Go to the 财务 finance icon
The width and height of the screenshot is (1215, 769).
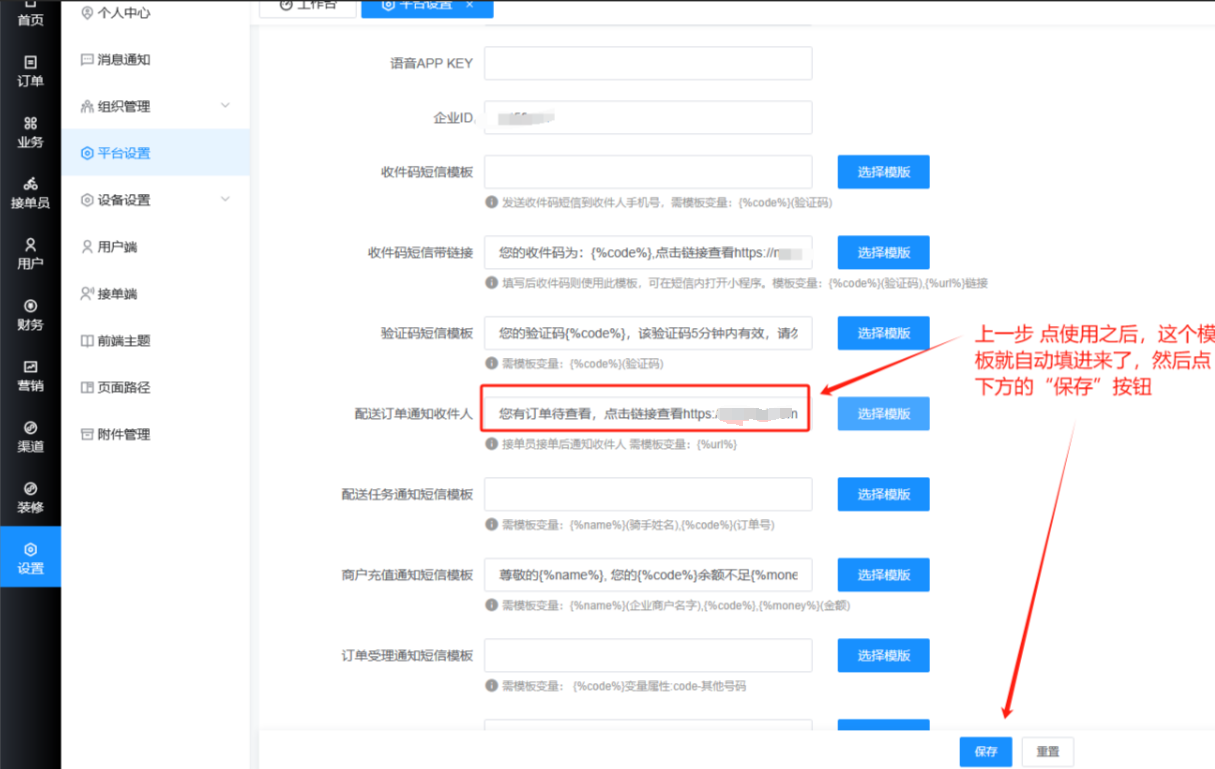[30, 306]
